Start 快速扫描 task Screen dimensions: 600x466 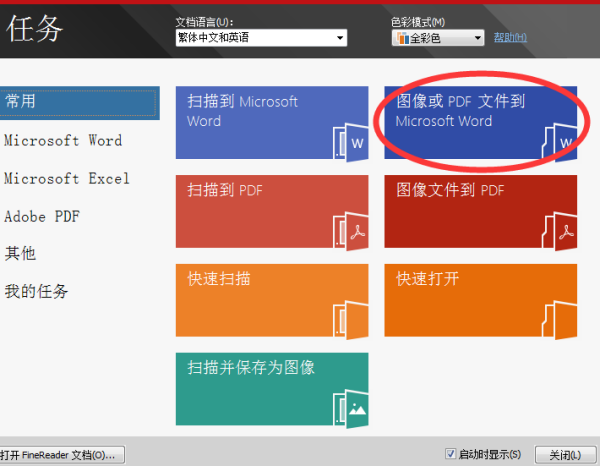point(272,300)
